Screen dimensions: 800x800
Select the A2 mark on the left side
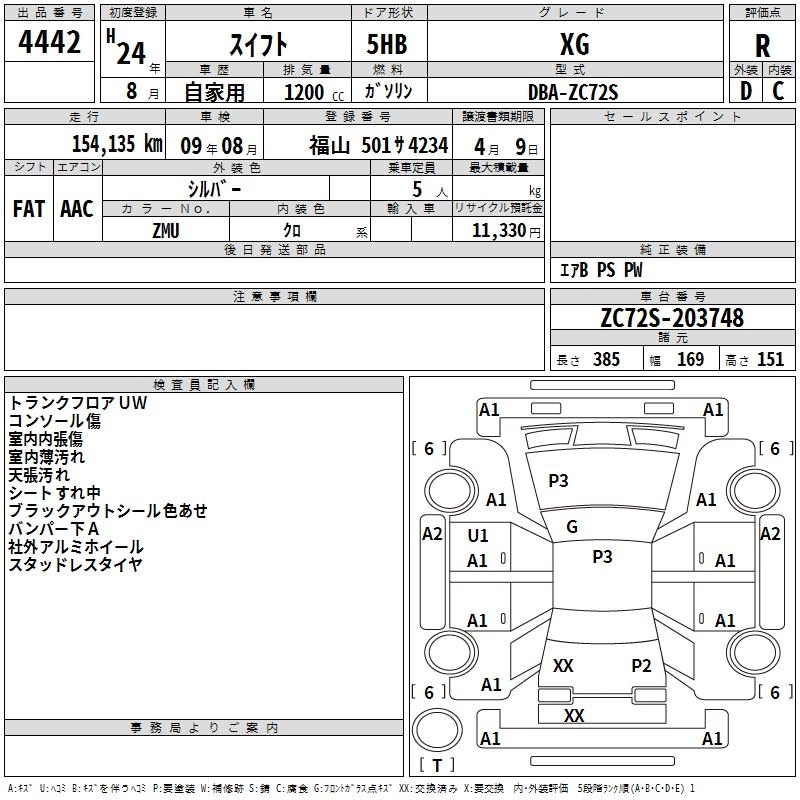[x=432, y=534]
